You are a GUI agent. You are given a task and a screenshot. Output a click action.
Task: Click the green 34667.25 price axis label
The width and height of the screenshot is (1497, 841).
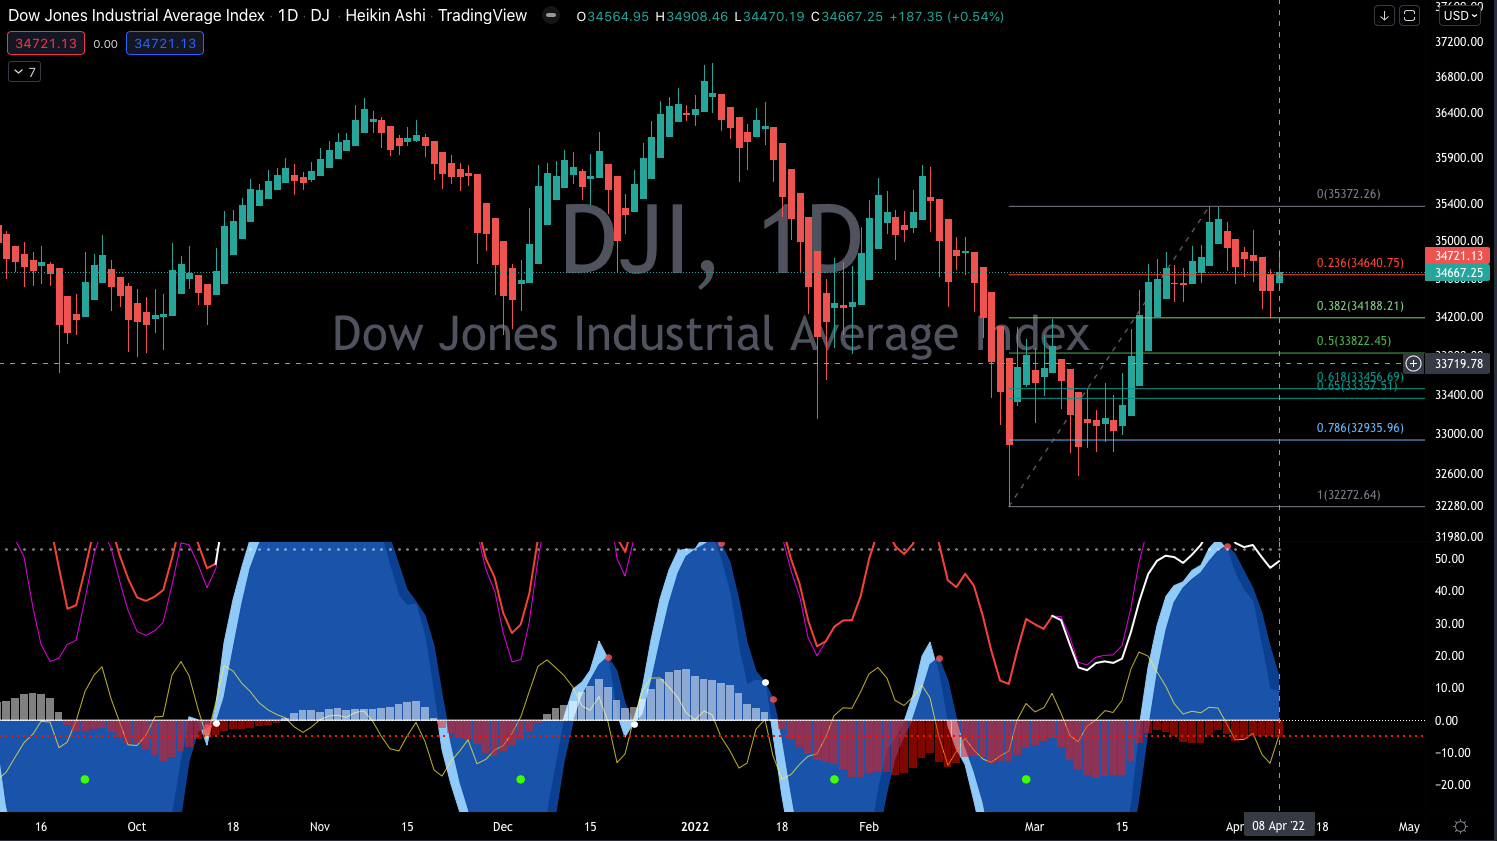tap(1458, 273)
